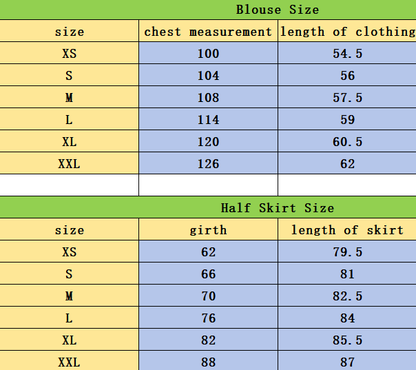Select the Blouse Size header cell

tap(208, 9)
